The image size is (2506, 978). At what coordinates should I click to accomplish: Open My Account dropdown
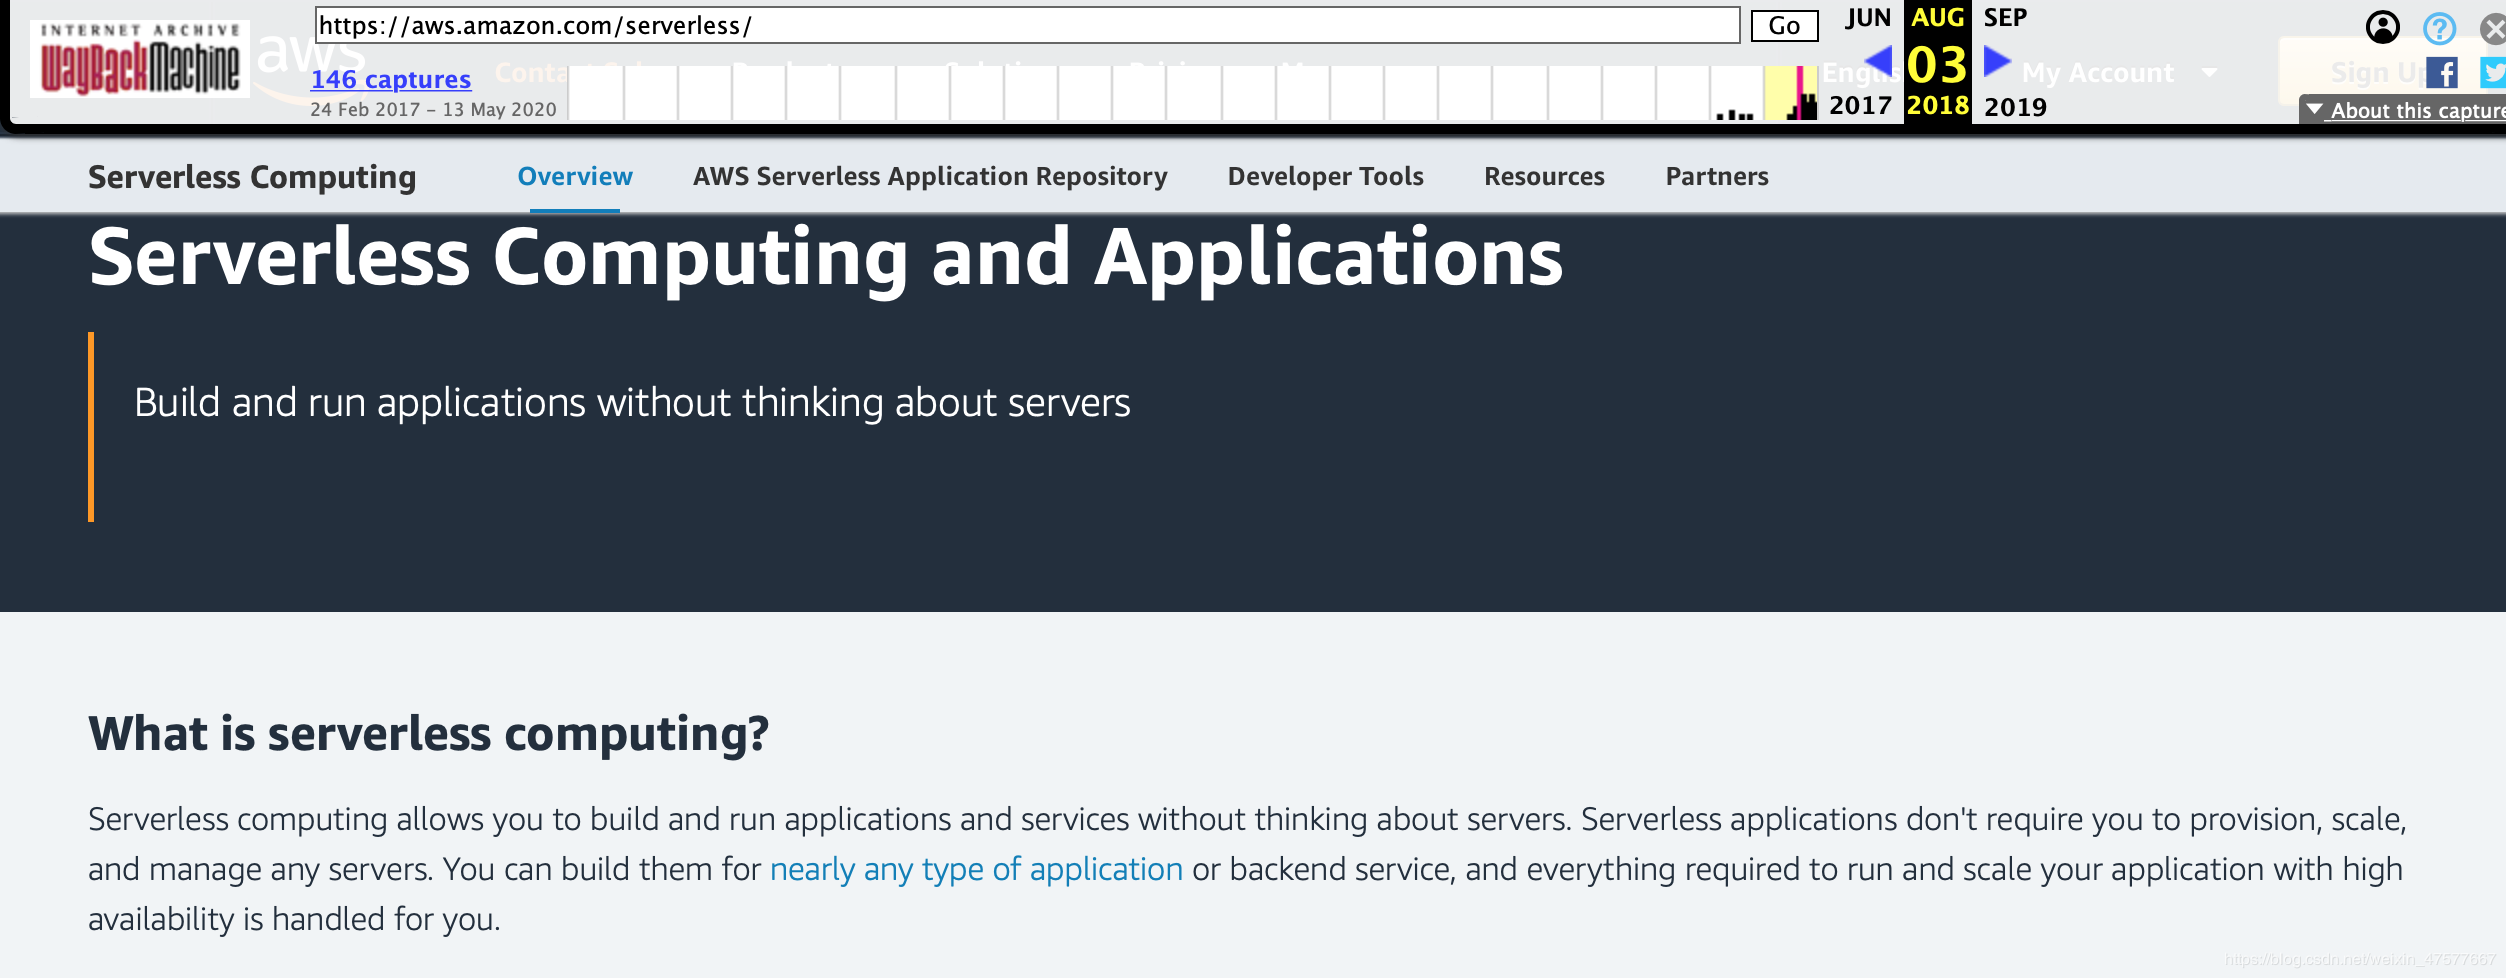pyautogui.click(x=2119, y=73)
